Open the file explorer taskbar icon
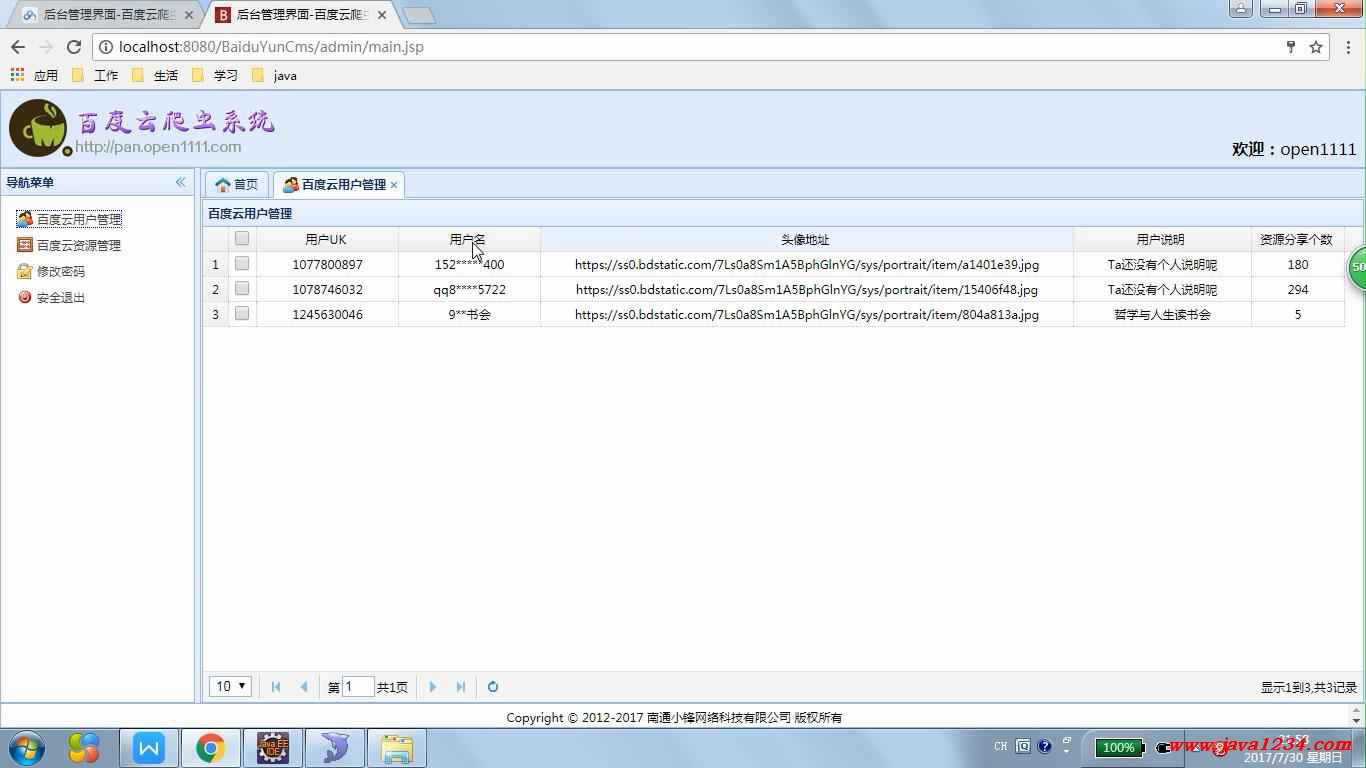Image resolution: width=1366 pixels, height=768 pixels. click(397, 747)
